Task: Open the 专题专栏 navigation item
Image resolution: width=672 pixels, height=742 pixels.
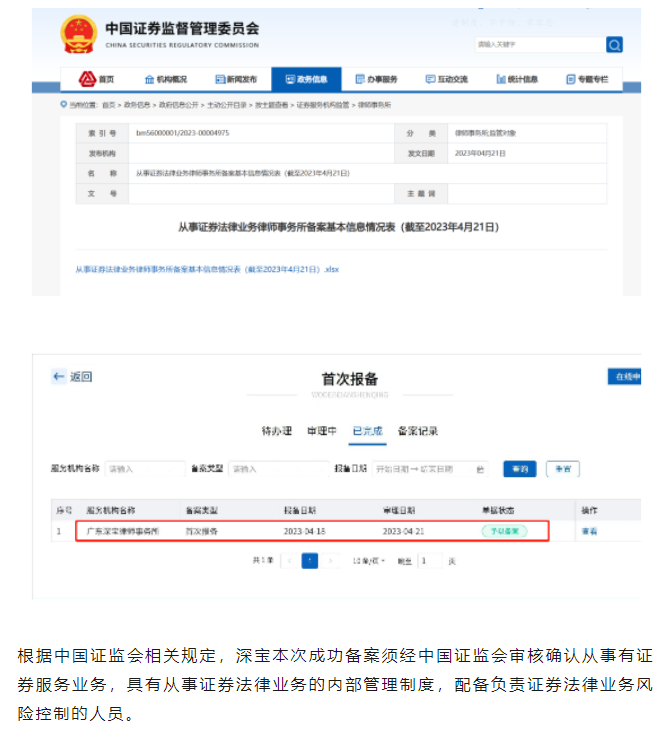Action: coord(587,79)
